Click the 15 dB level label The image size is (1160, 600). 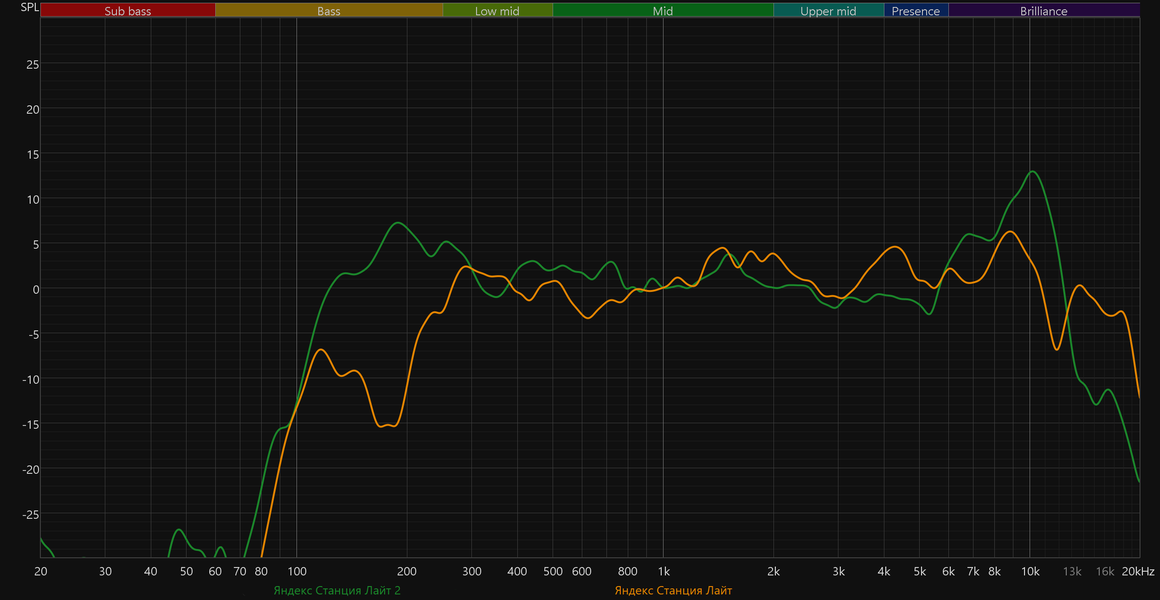point(33,154)
